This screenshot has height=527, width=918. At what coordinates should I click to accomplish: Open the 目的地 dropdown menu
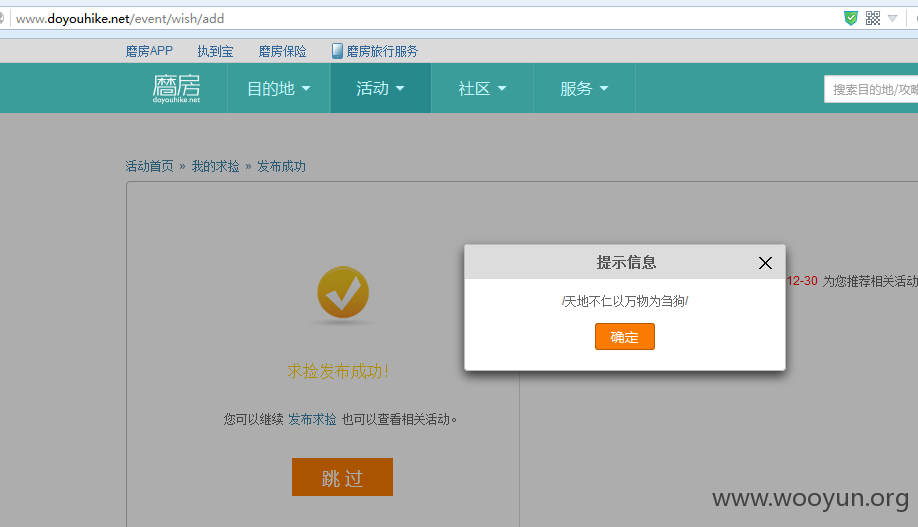coord(279,88)
